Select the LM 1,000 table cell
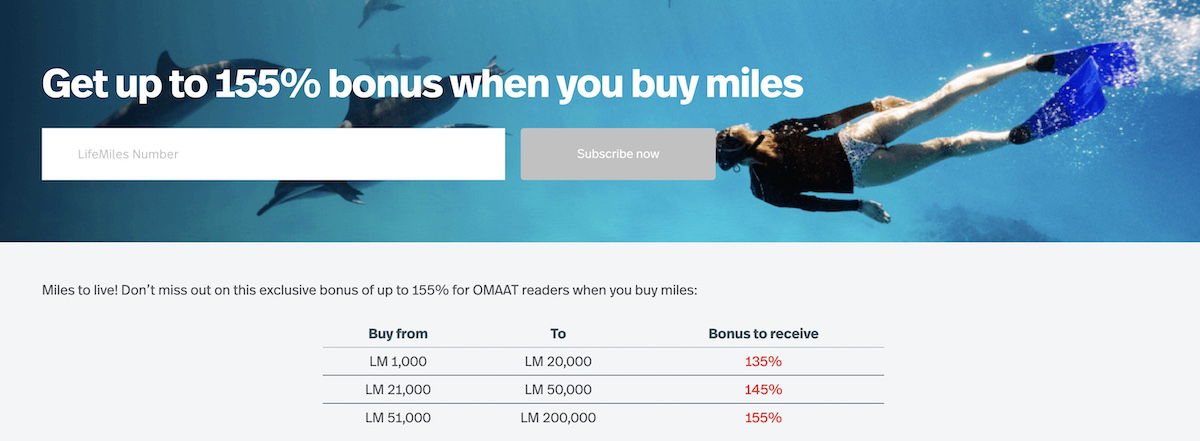The image size is (1200, 441). point(398,361)
